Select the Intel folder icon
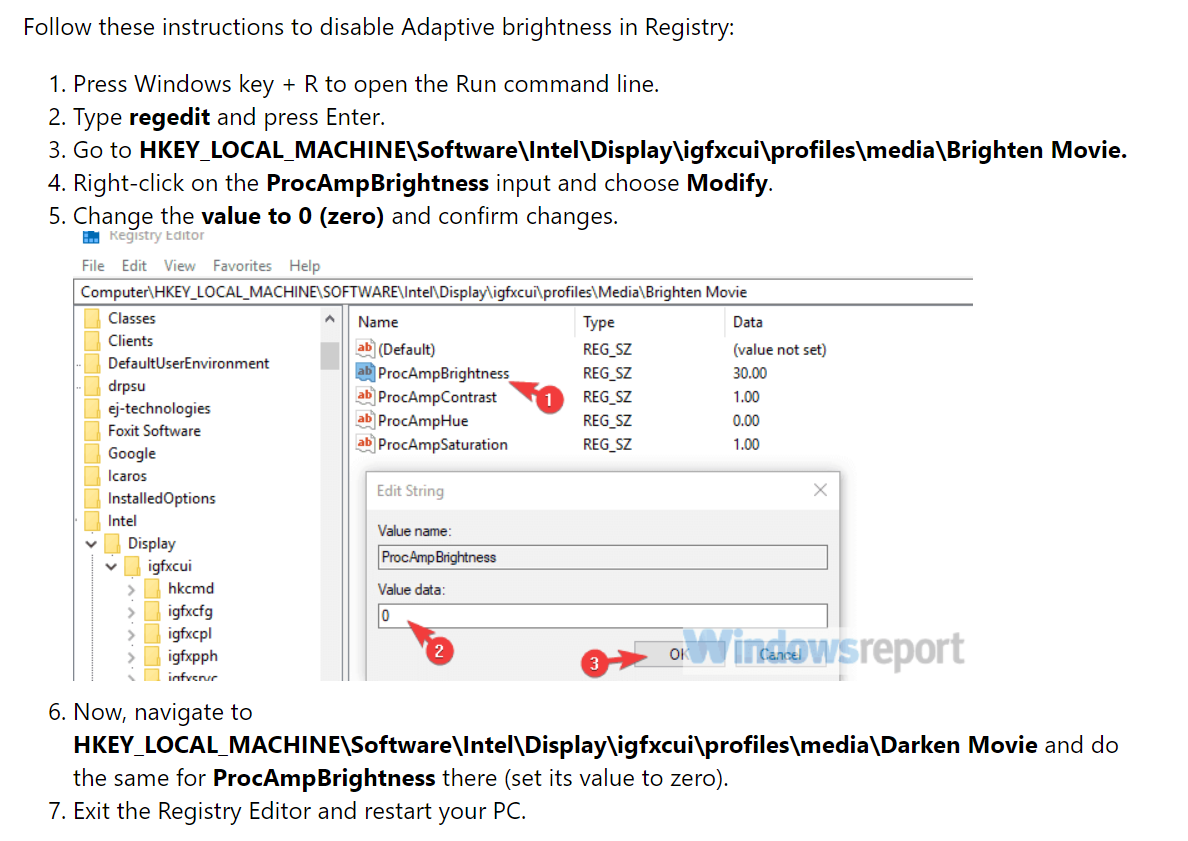Screen dimensions: 1188x841 [x=92, y=521]
